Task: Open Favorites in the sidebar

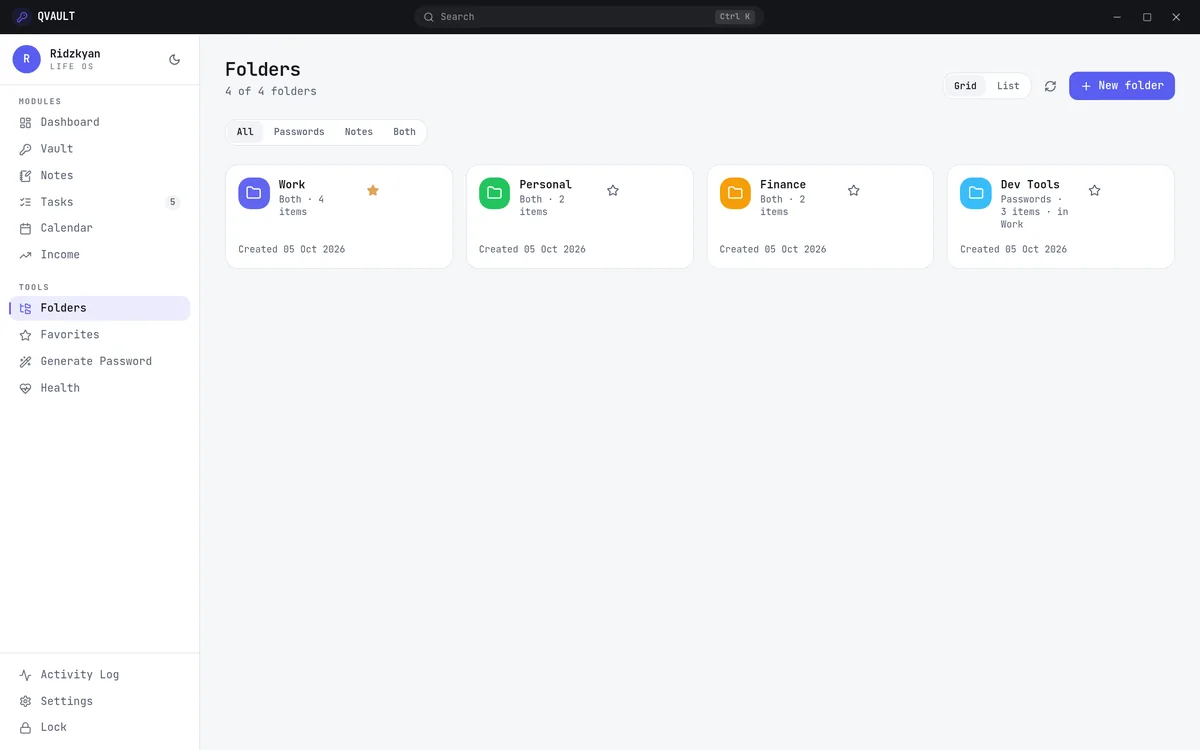Action: [x=100, y=335]
